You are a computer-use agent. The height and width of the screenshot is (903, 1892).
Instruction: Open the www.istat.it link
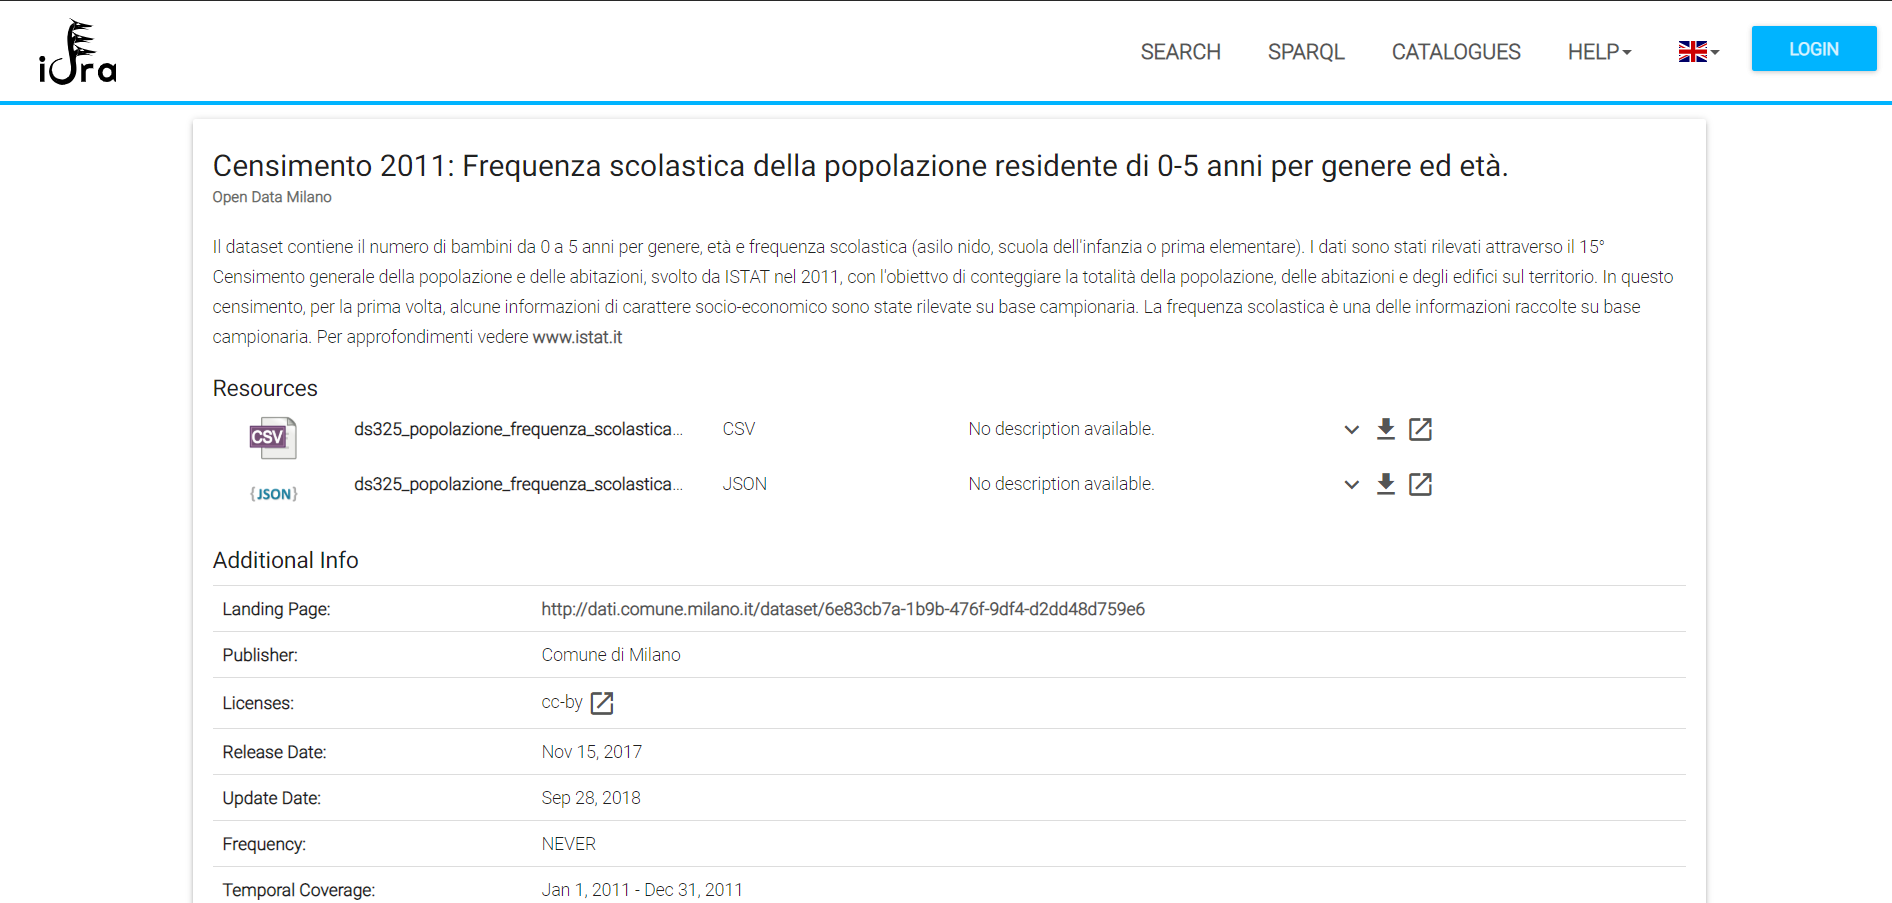coord(577,337)
